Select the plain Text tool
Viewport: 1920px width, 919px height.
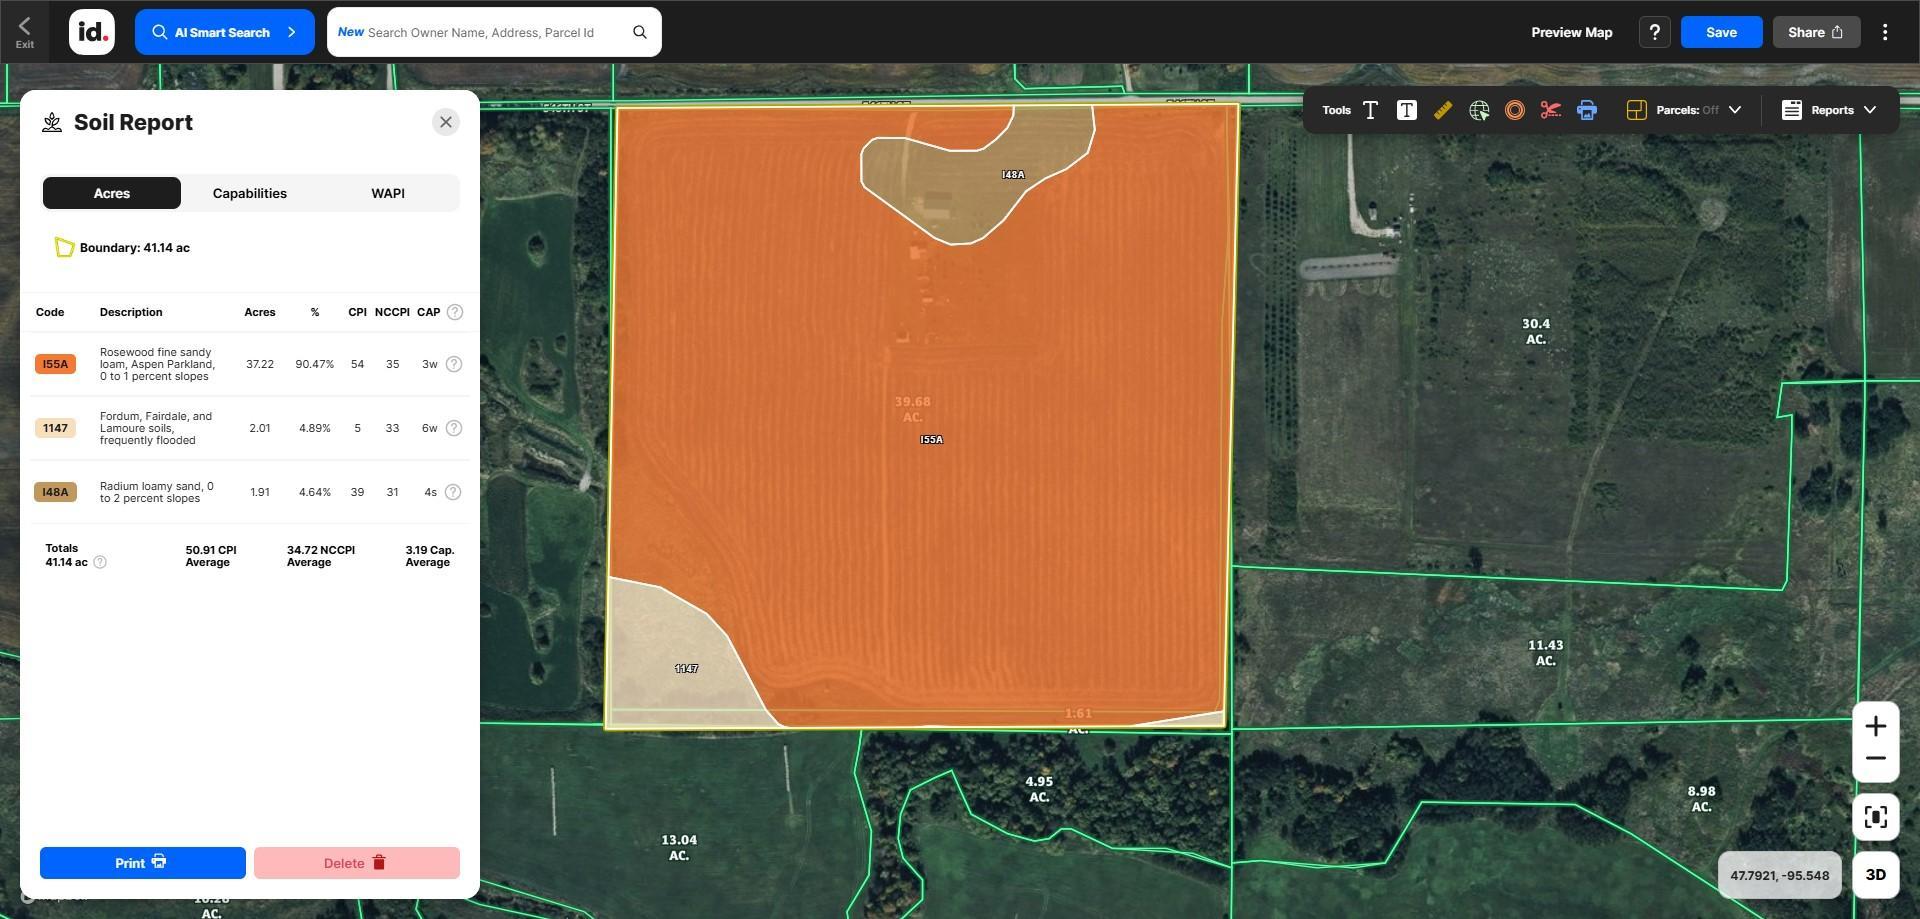coord(1370,110)
